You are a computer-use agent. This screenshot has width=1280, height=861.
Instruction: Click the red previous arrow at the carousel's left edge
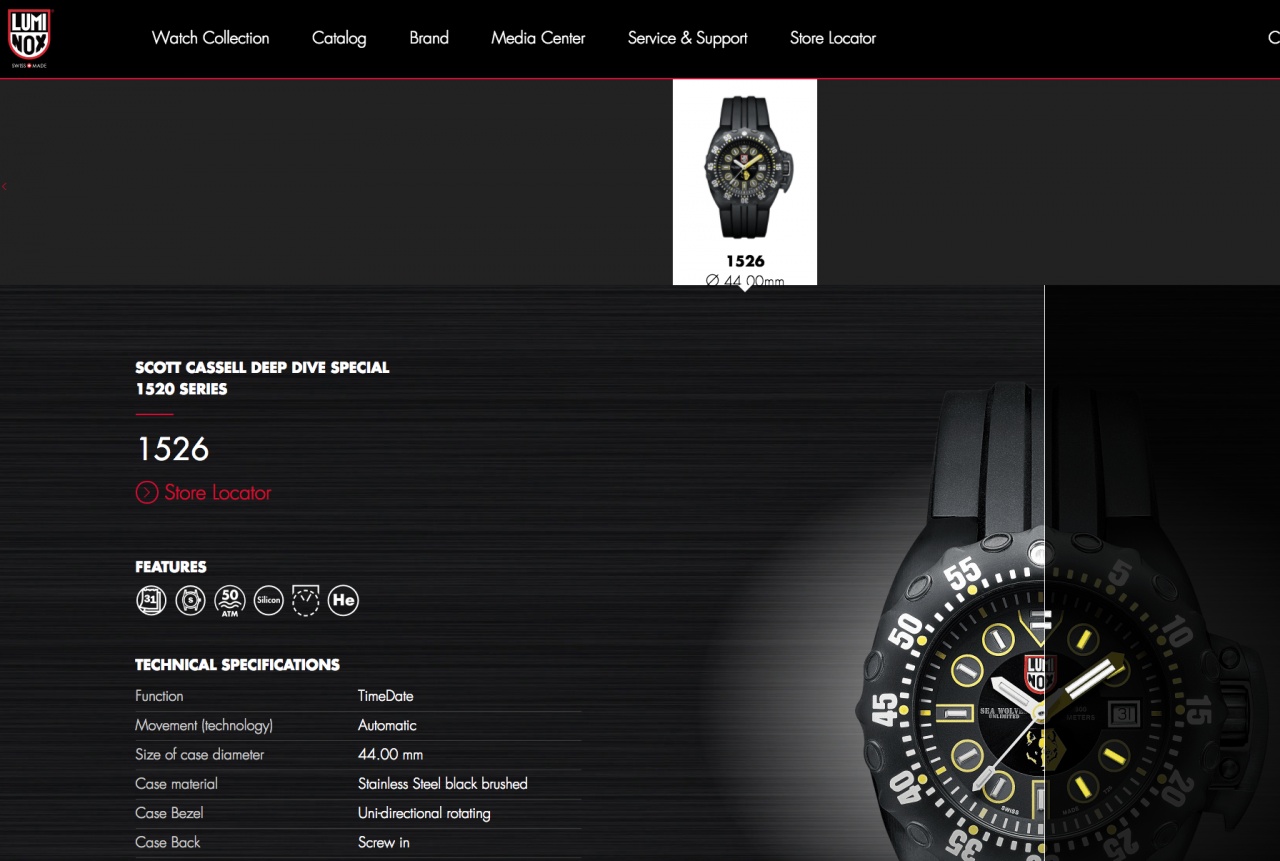(4, 186)
